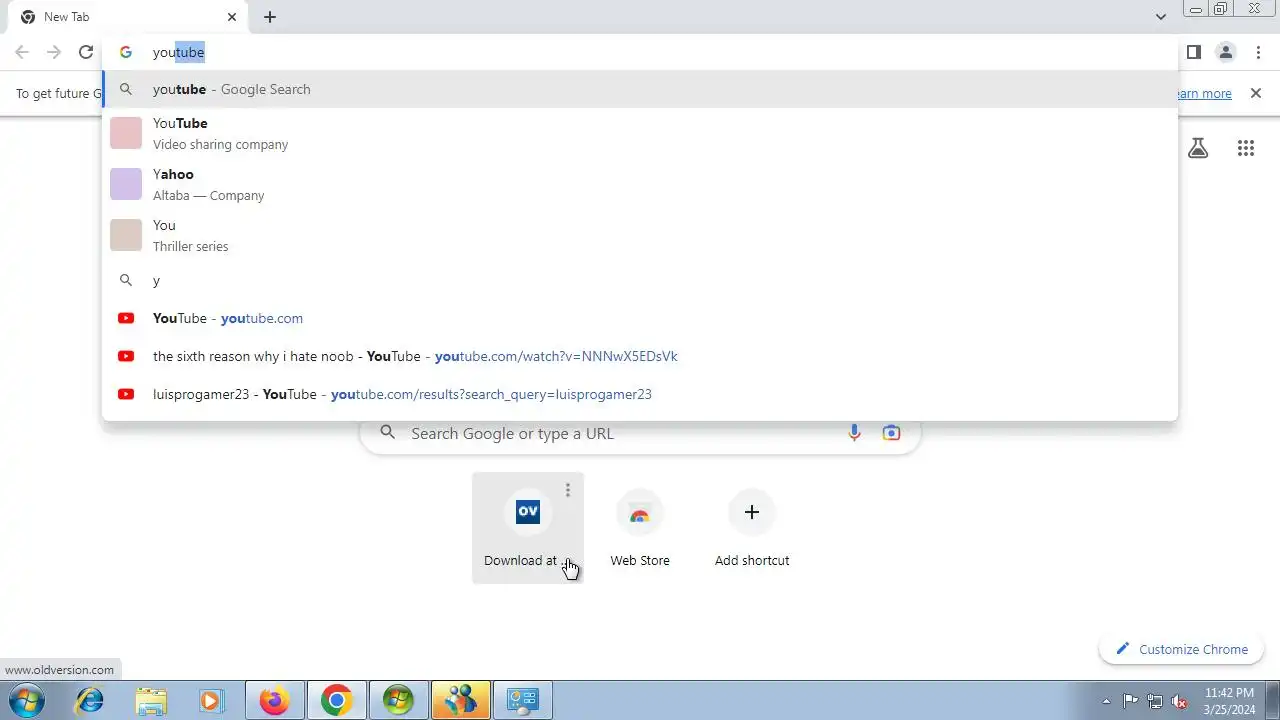Click the network tray icon
This screenshot has width=1280, height=720.
[1155, 701]
